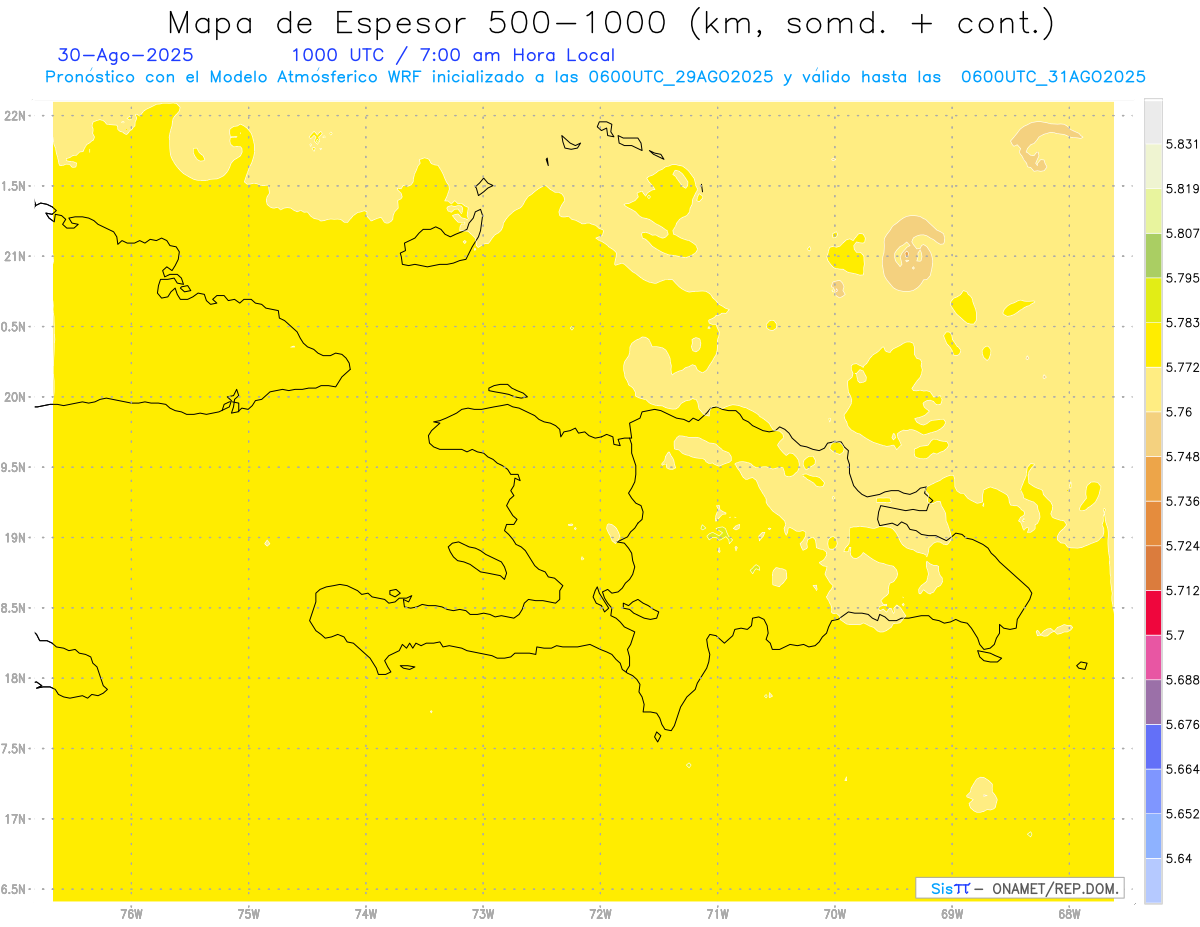
Task: Click the longitude label 72W
Action: click(600, 913)
